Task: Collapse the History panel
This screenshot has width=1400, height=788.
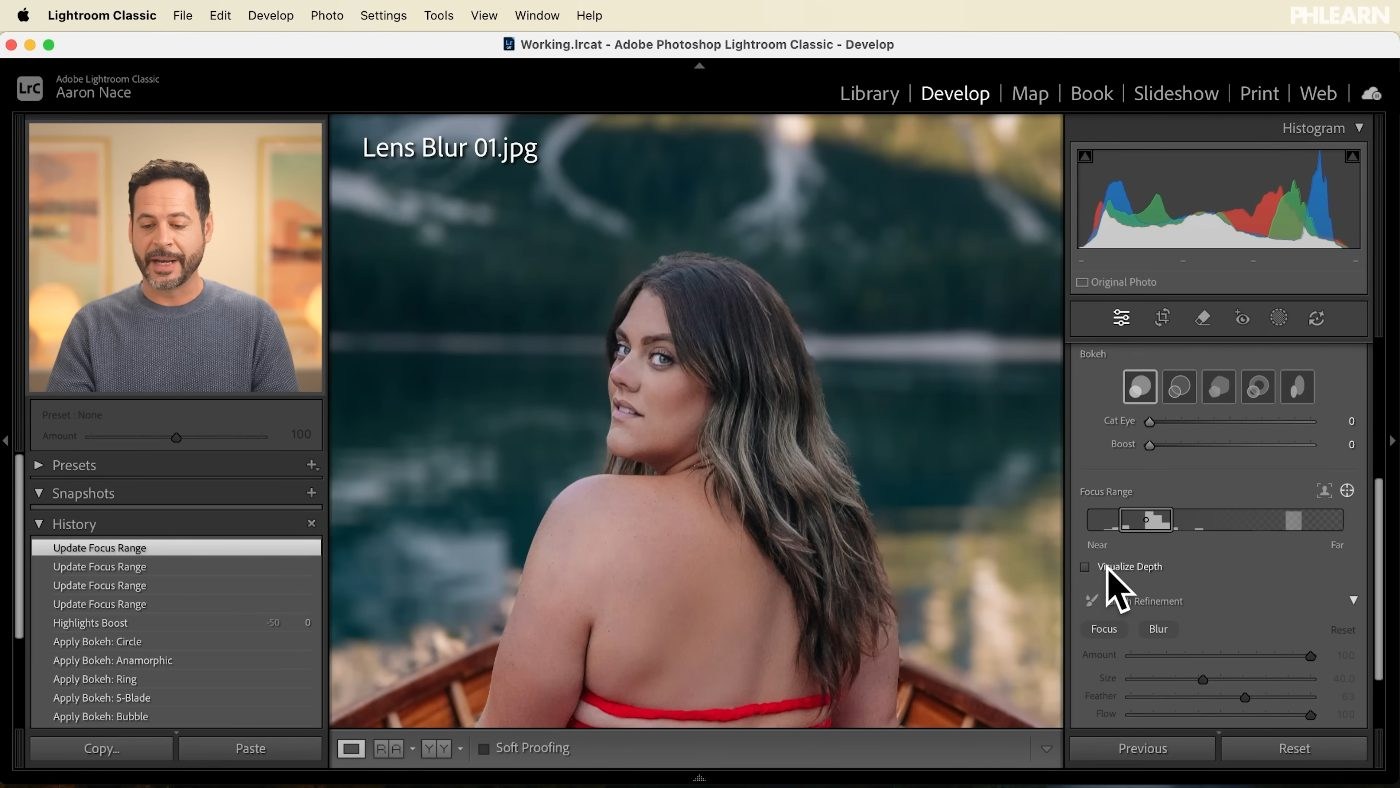Action: click(x=39, y=524)
